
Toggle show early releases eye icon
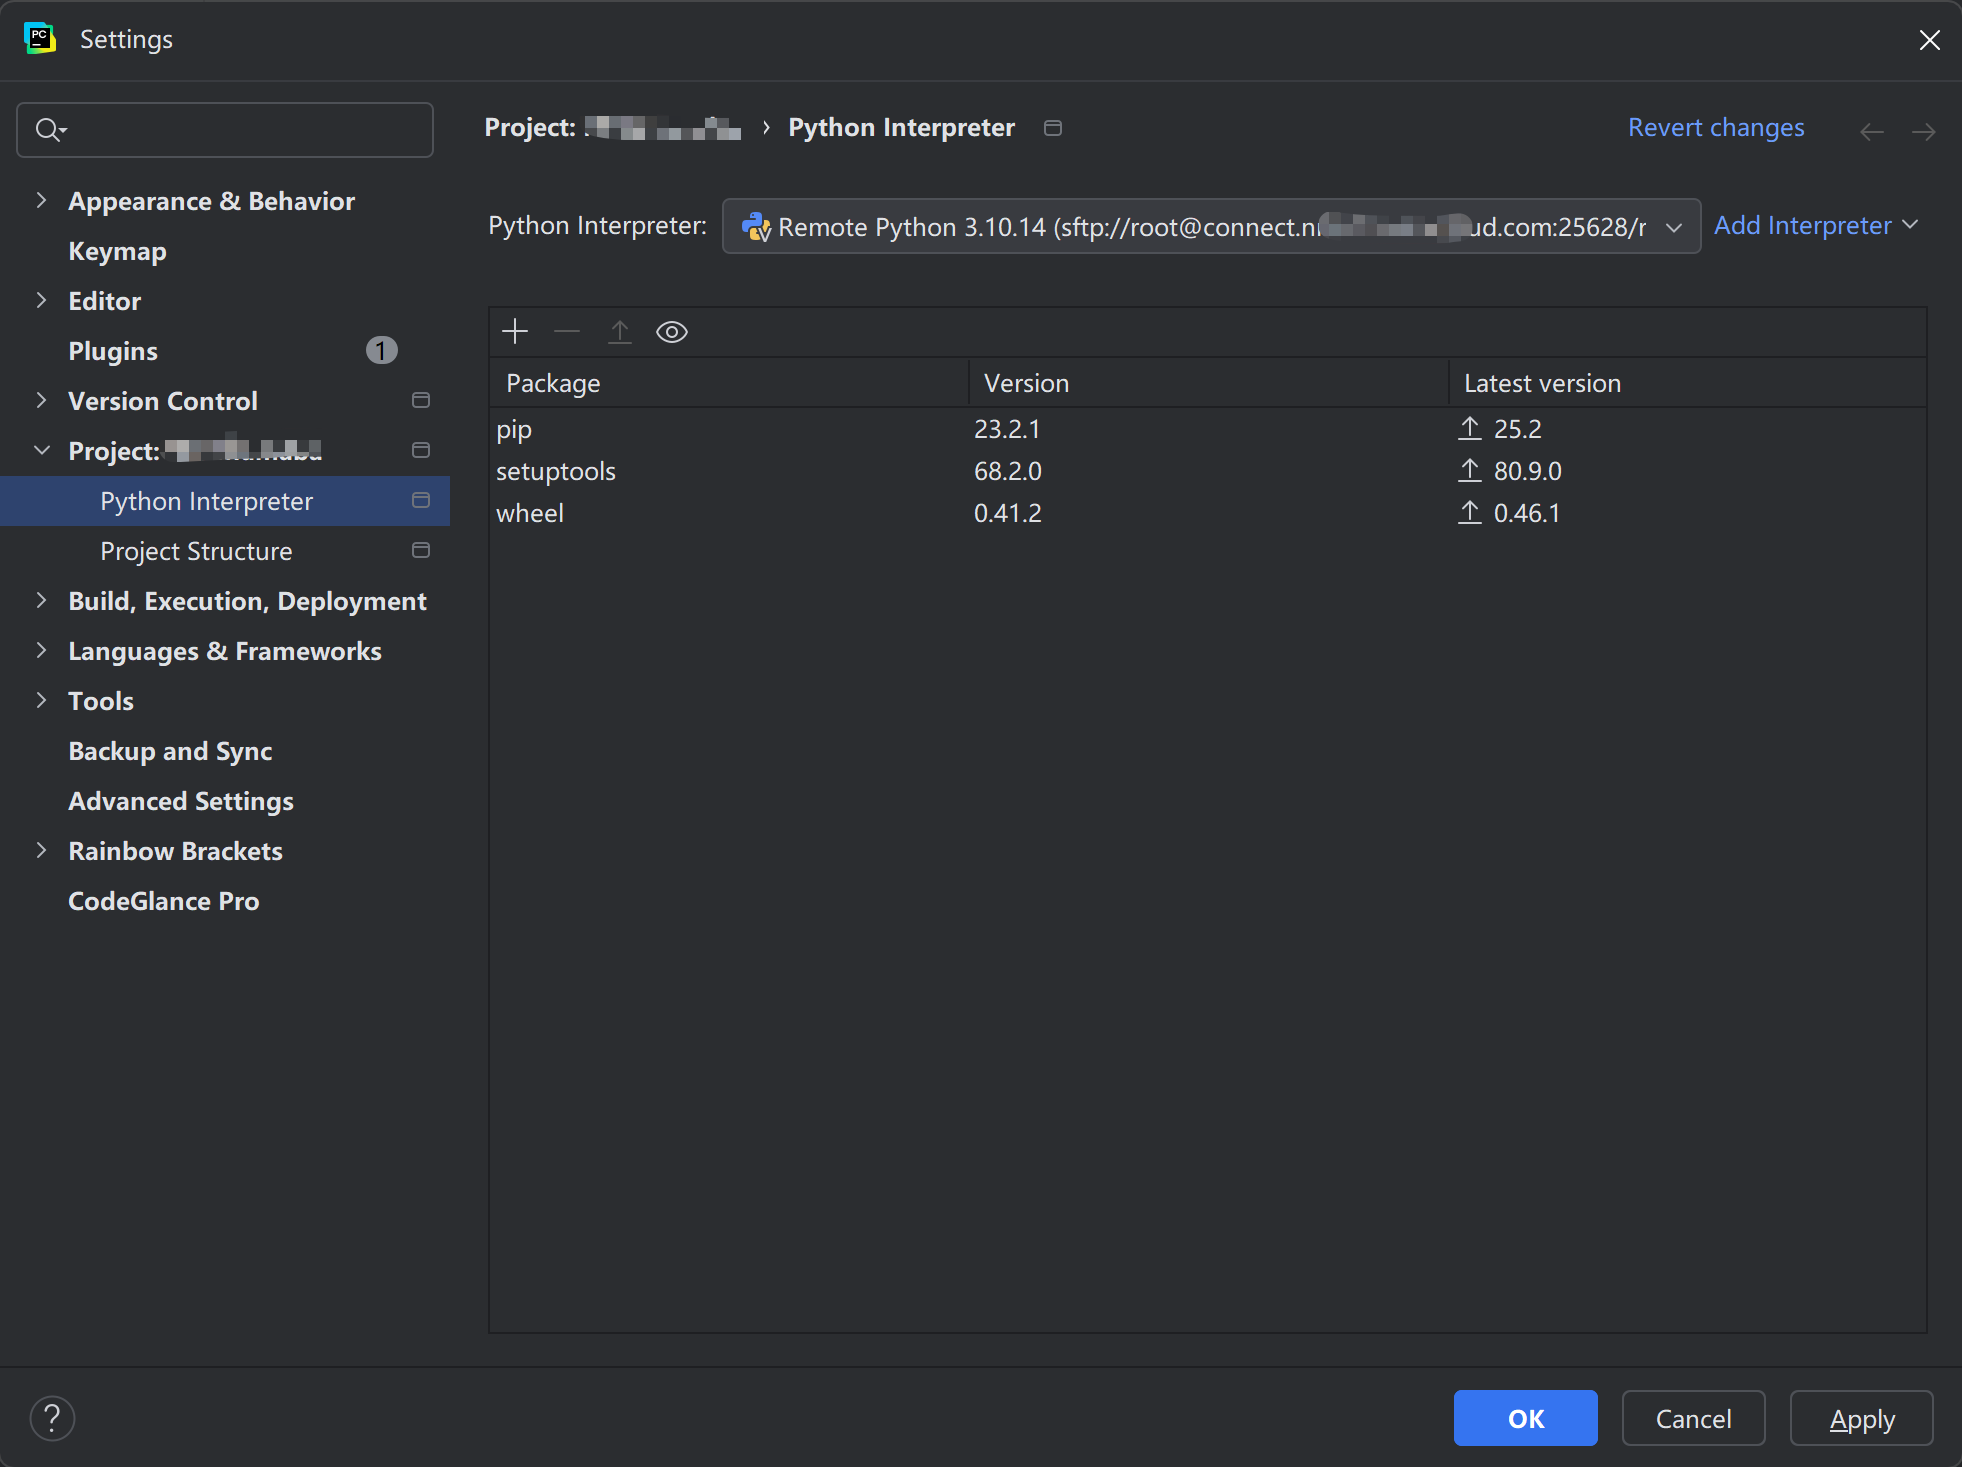[672, 332]
